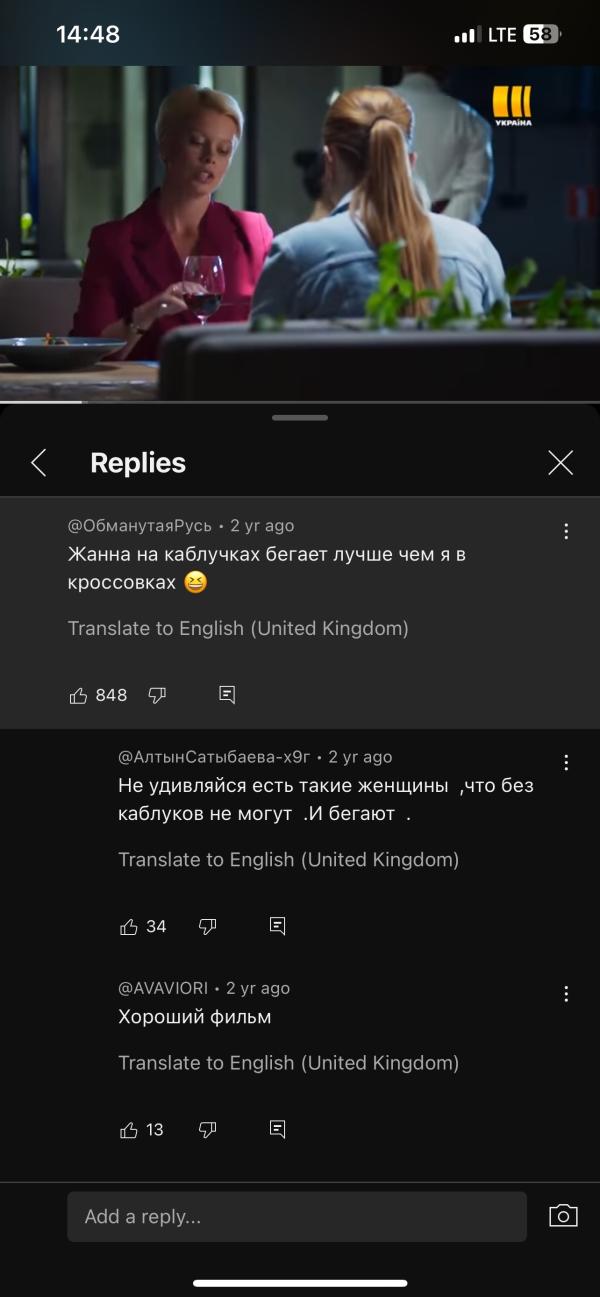This screenshot has height=1297, width=600.
Task: Translate the Жанна на каблучках comment to English
Action: pyautogui.click(x=238, y=629)
